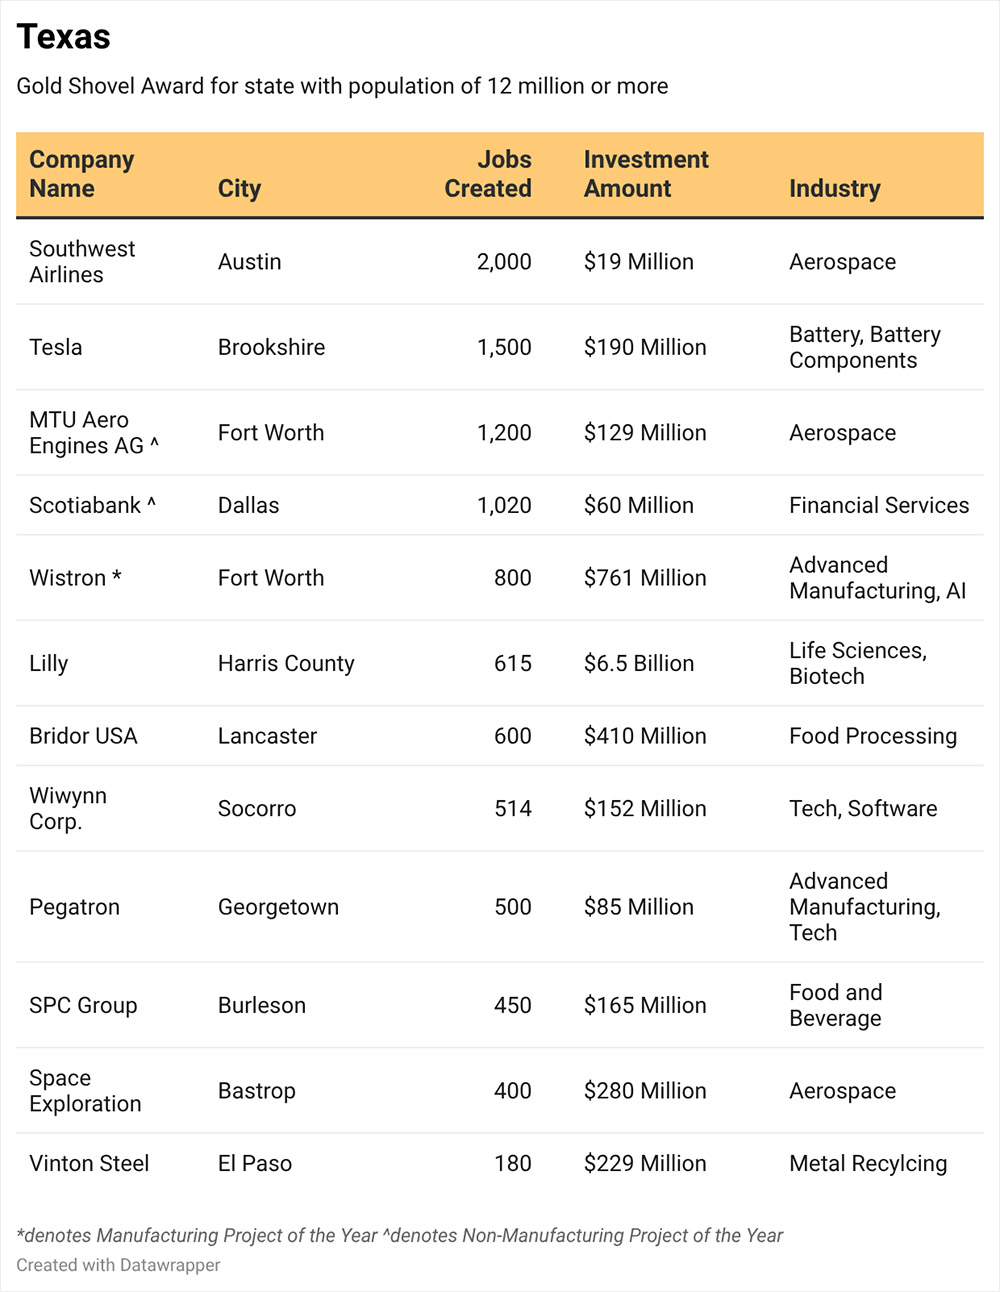Viewport: 1000px width, 1292px height.
Task: Click the Investment Amount column header
Action: 646,174
